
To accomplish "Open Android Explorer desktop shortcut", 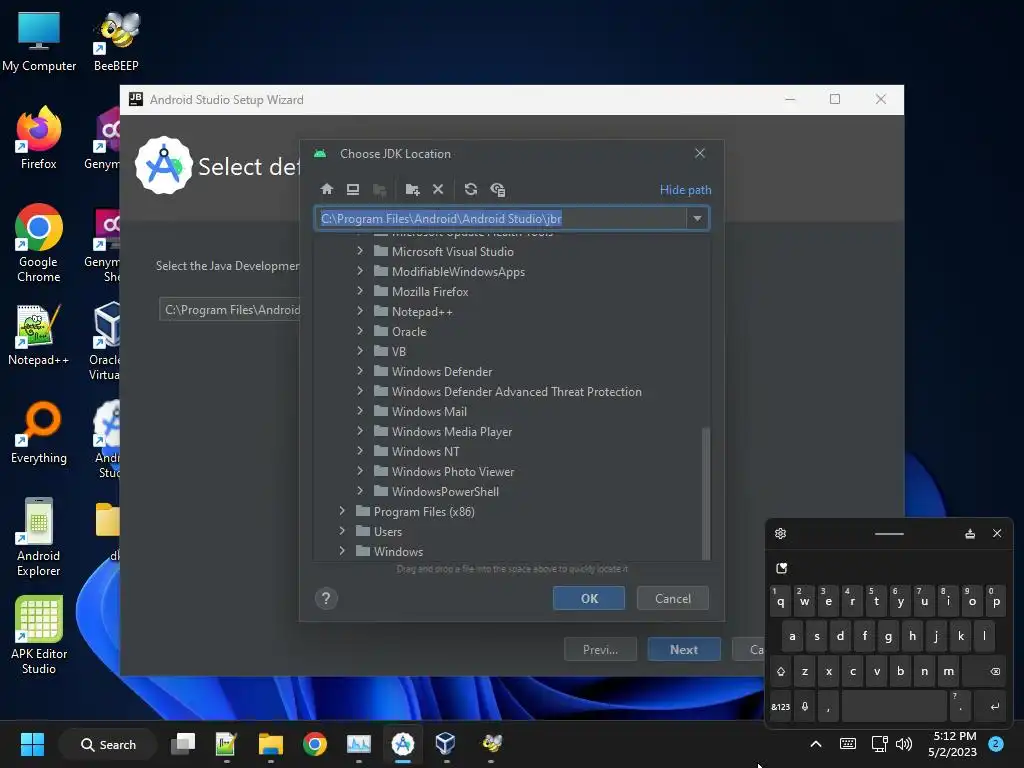I will click(39, 537).
